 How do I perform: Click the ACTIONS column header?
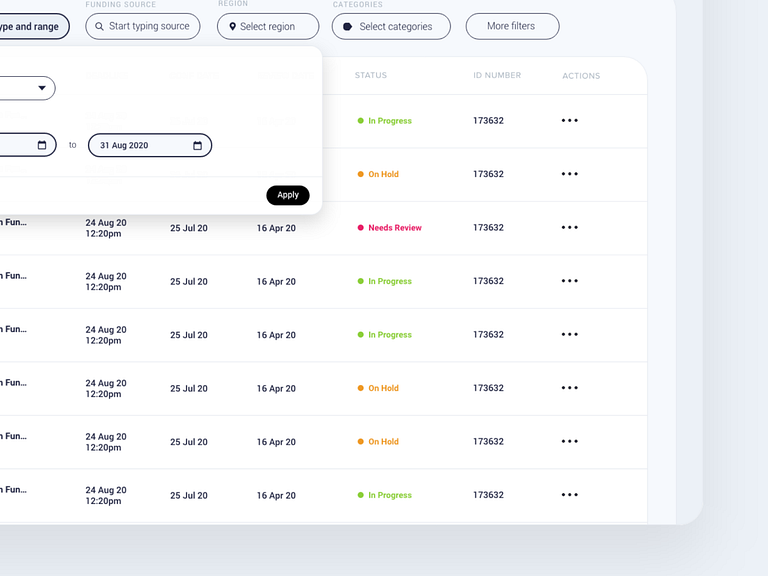pos(581,76)
